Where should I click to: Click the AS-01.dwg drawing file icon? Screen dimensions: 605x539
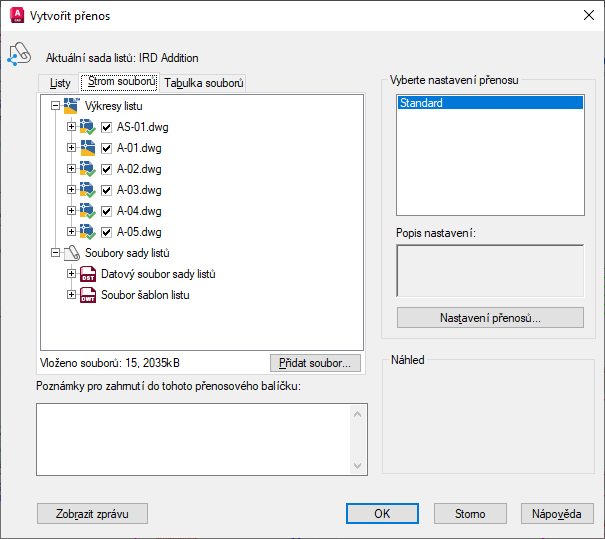pos(88,126)
